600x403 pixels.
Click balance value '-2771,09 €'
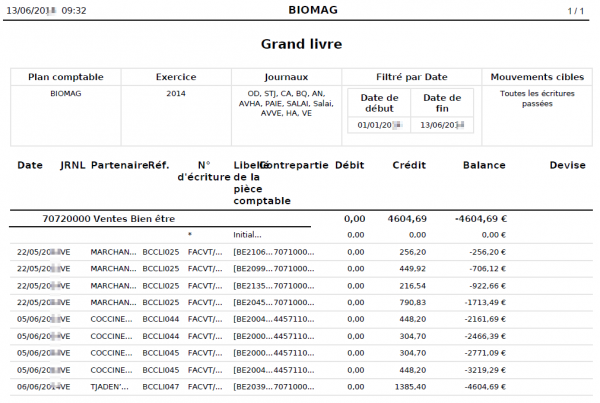point(485,353)
